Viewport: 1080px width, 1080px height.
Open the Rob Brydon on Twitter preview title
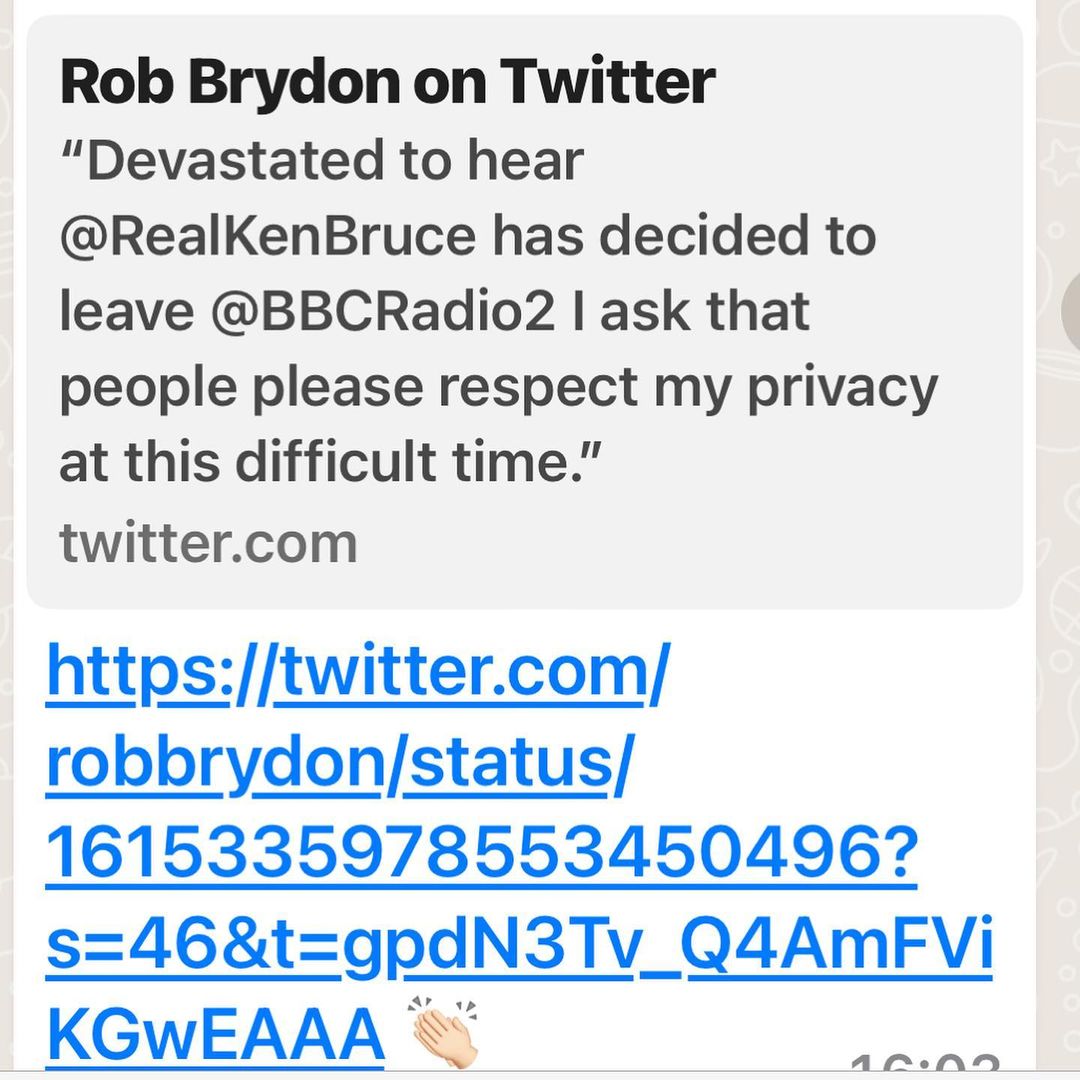click(x=387, y=82)
